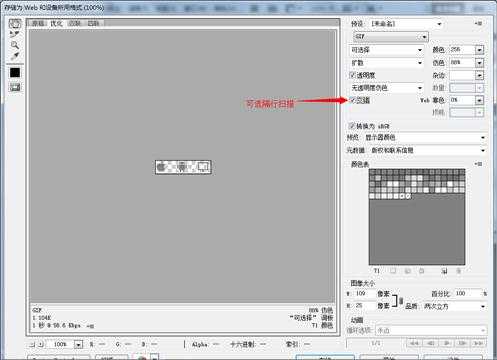The height and width of the screenshot is (360, 497).
Task: Open the 可选择 color reduction dropdown
Action: [386, 50]
